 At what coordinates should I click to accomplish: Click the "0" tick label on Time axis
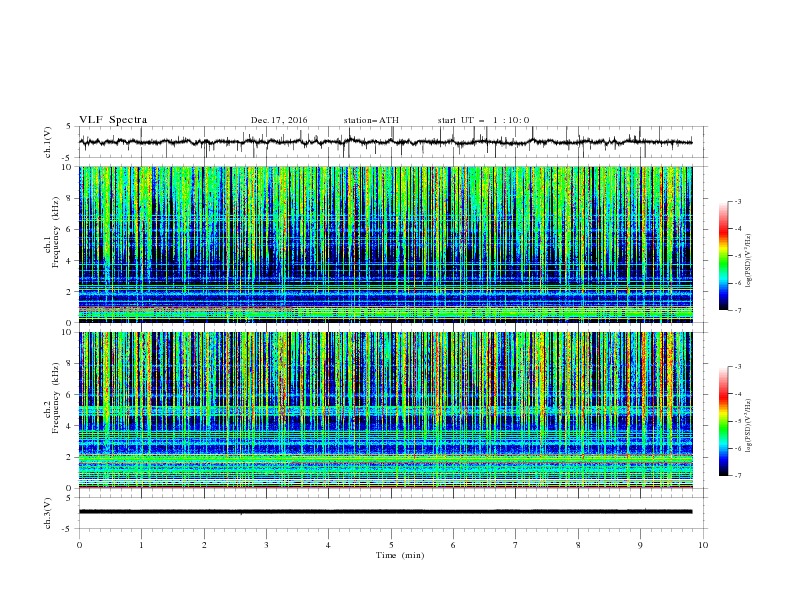pyautogui.click(x=79, y=545)
